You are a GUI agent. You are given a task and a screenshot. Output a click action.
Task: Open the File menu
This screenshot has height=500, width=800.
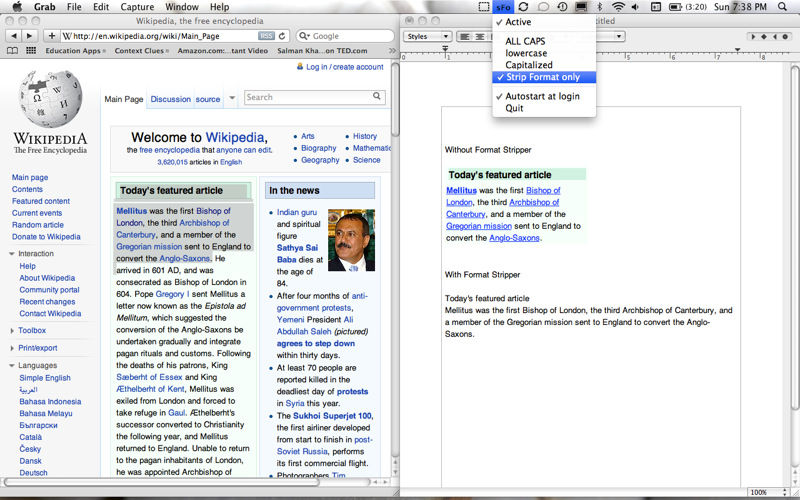coord(74,7)
